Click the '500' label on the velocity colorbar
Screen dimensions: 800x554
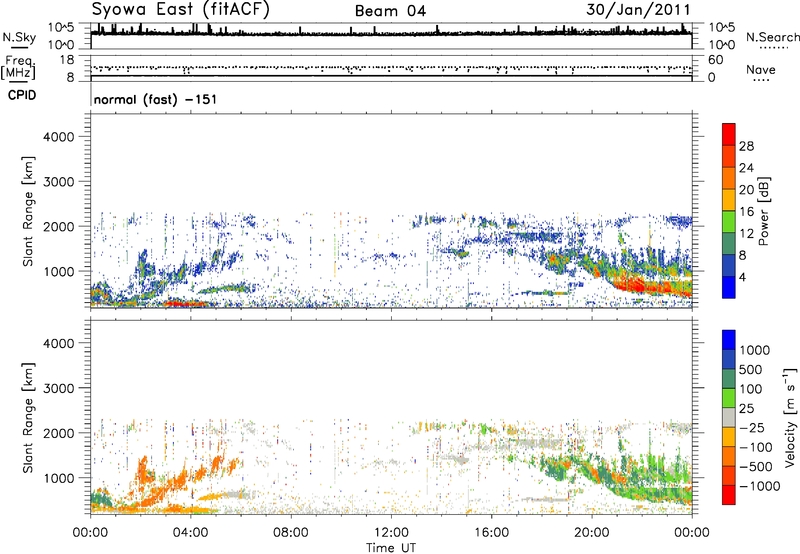(x=751, y=369)
